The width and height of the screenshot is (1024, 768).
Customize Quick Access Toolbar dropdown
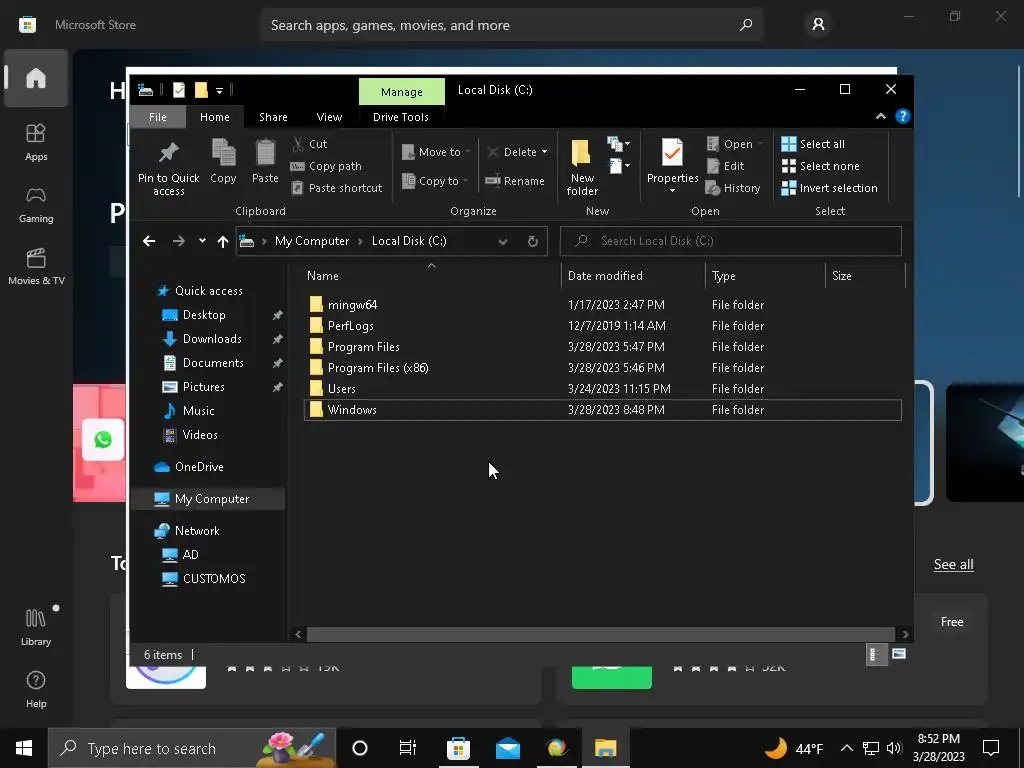219,90
